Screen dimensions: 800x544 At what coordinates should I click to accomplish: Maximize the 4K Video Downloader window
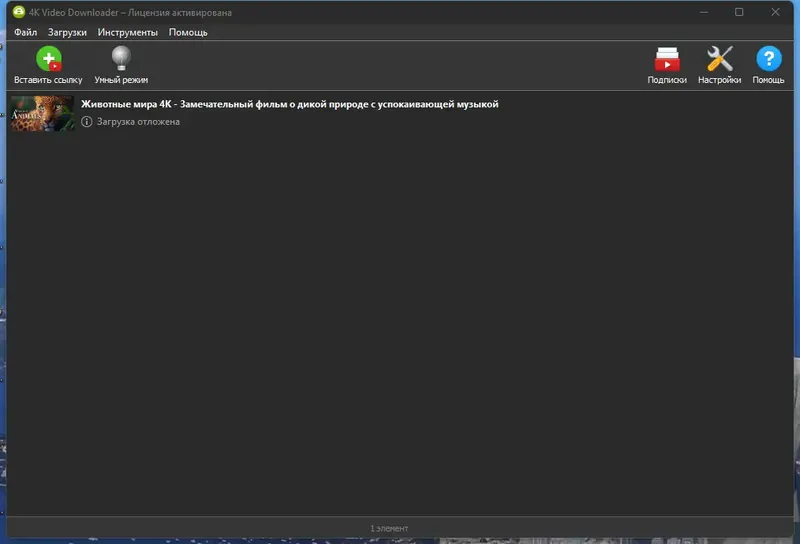point(739,12)
